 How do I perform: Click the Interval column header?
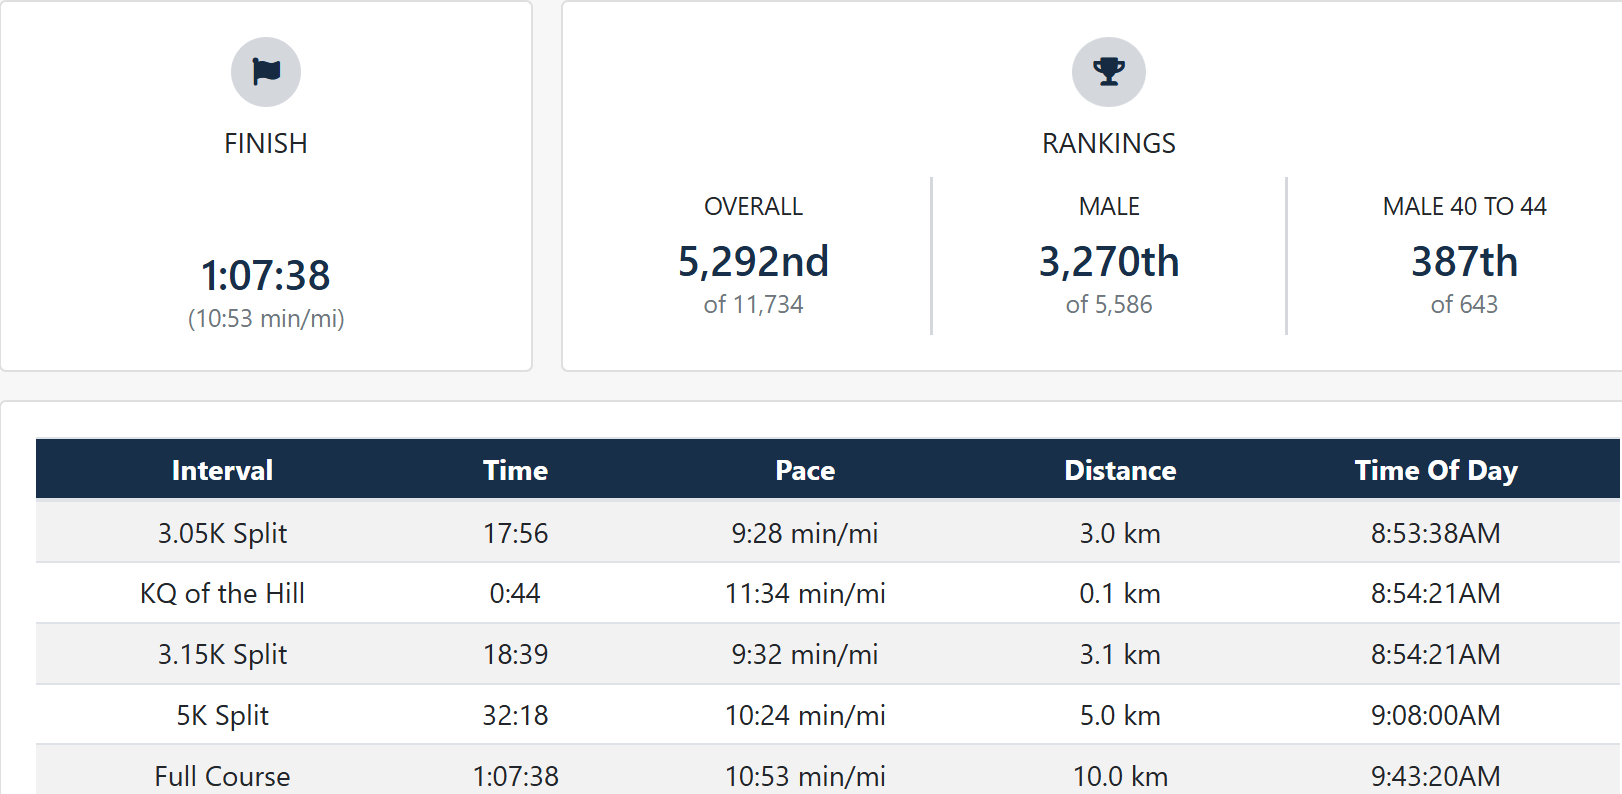(222, 470)
